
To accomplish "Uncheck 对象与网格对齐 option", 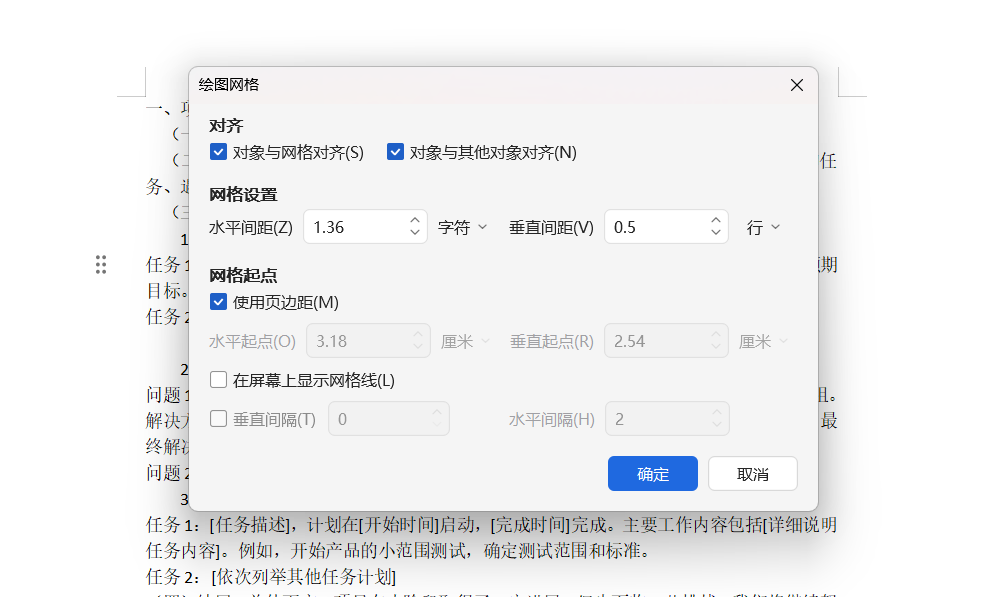I will pos(218,152).
